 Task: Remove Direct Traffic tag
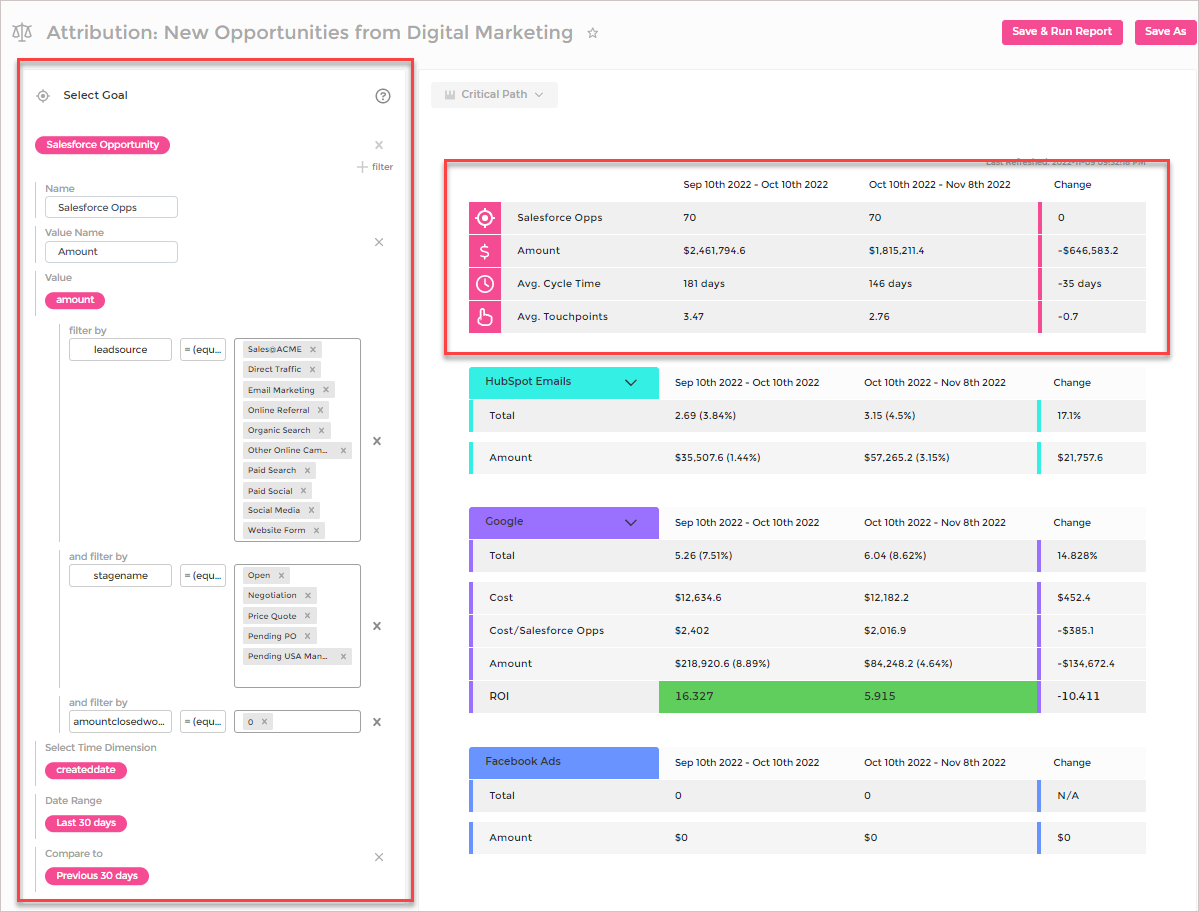[x=312, y=369]
